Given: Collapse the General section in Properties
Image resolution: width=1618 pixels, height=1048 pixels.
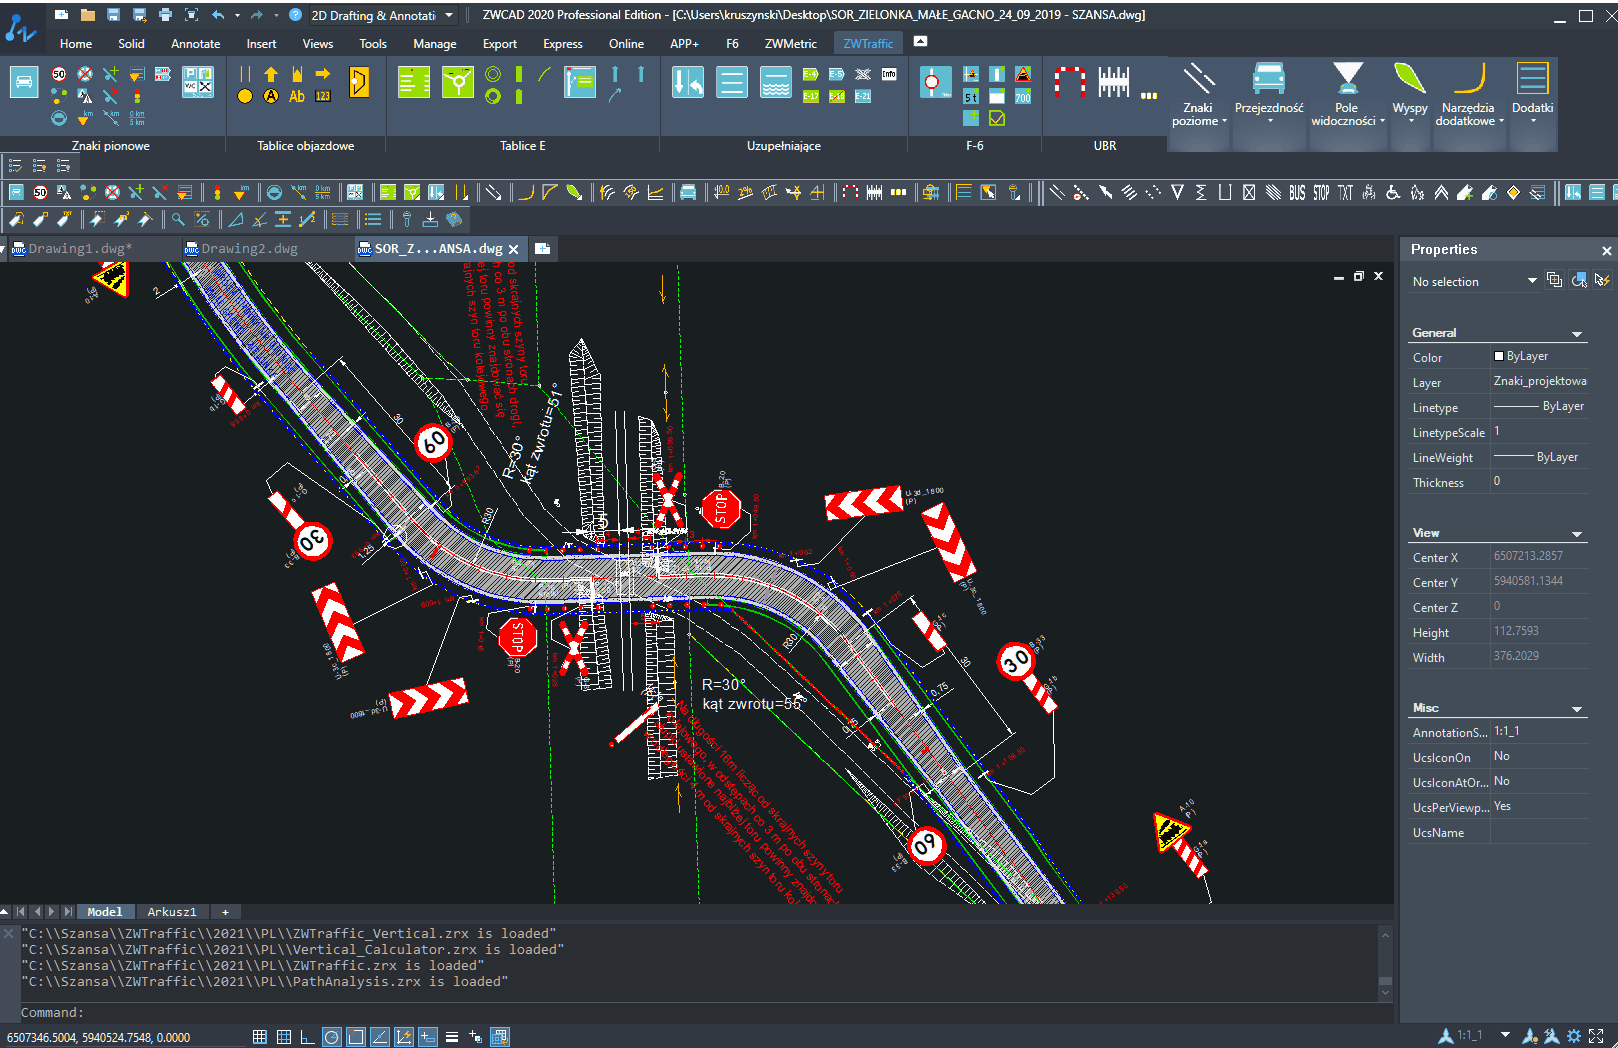Looking at the screenshot, I should [1577, 333].
